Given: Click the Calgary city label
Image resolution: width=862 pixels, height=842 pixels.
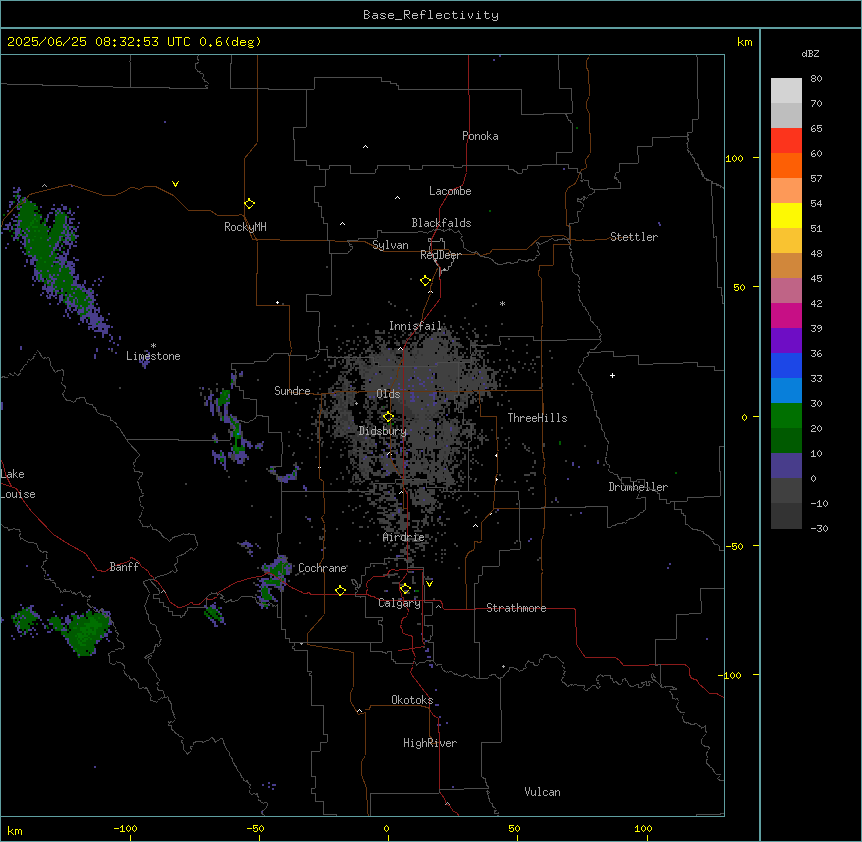Looking at the screenshot, I should coord(400,603).
